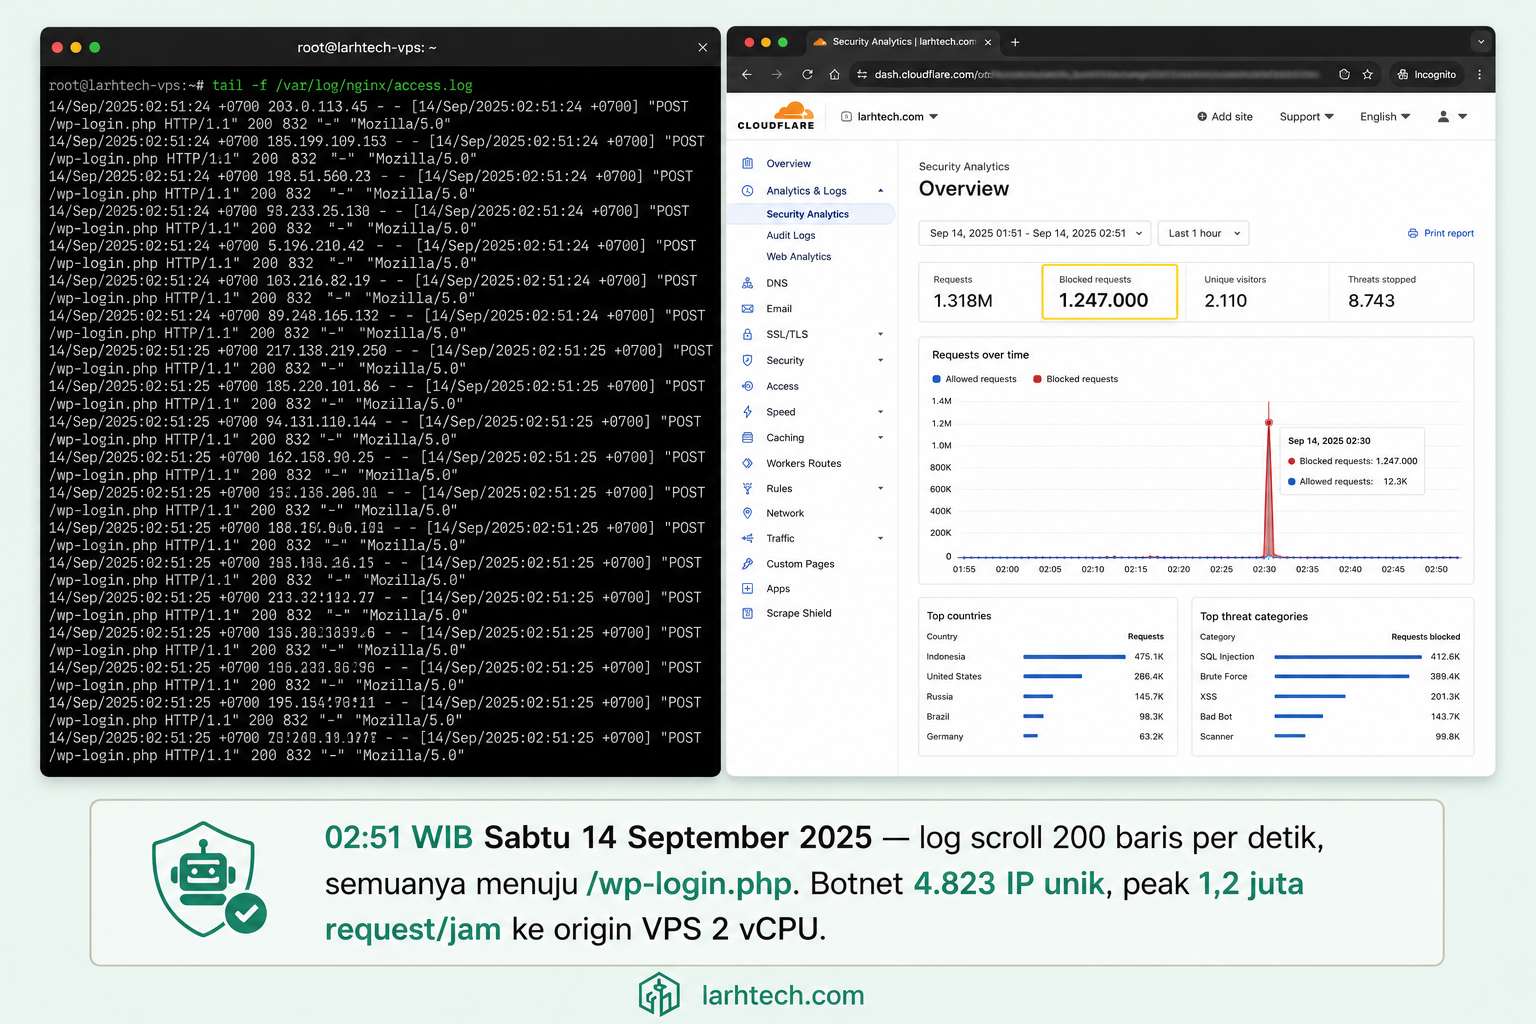The width and height of the screenshot is (1536, 1024).
Task: Open Scrape Shield sidebar item
Action: (799, 613)
